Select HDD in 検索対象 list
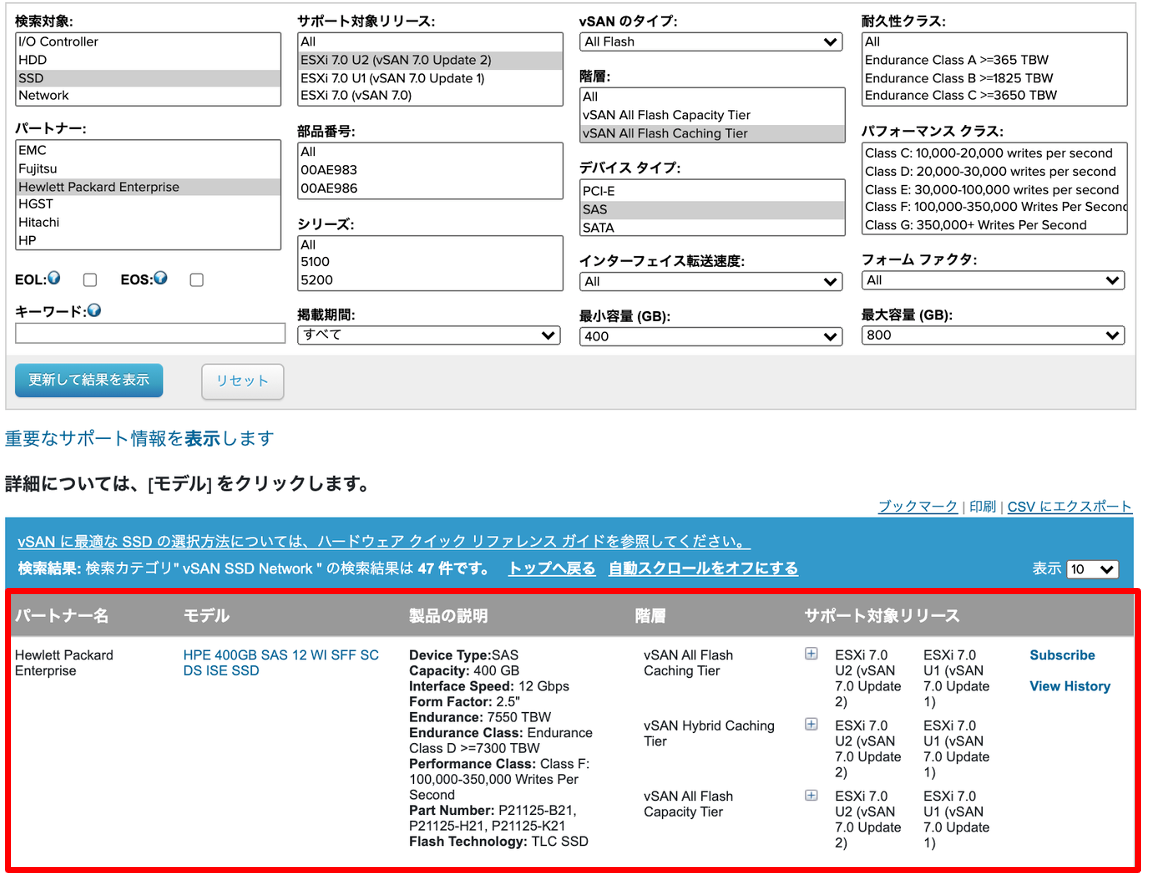The width and height of the screenshot is (1150, 876). (x=147, y=60)
